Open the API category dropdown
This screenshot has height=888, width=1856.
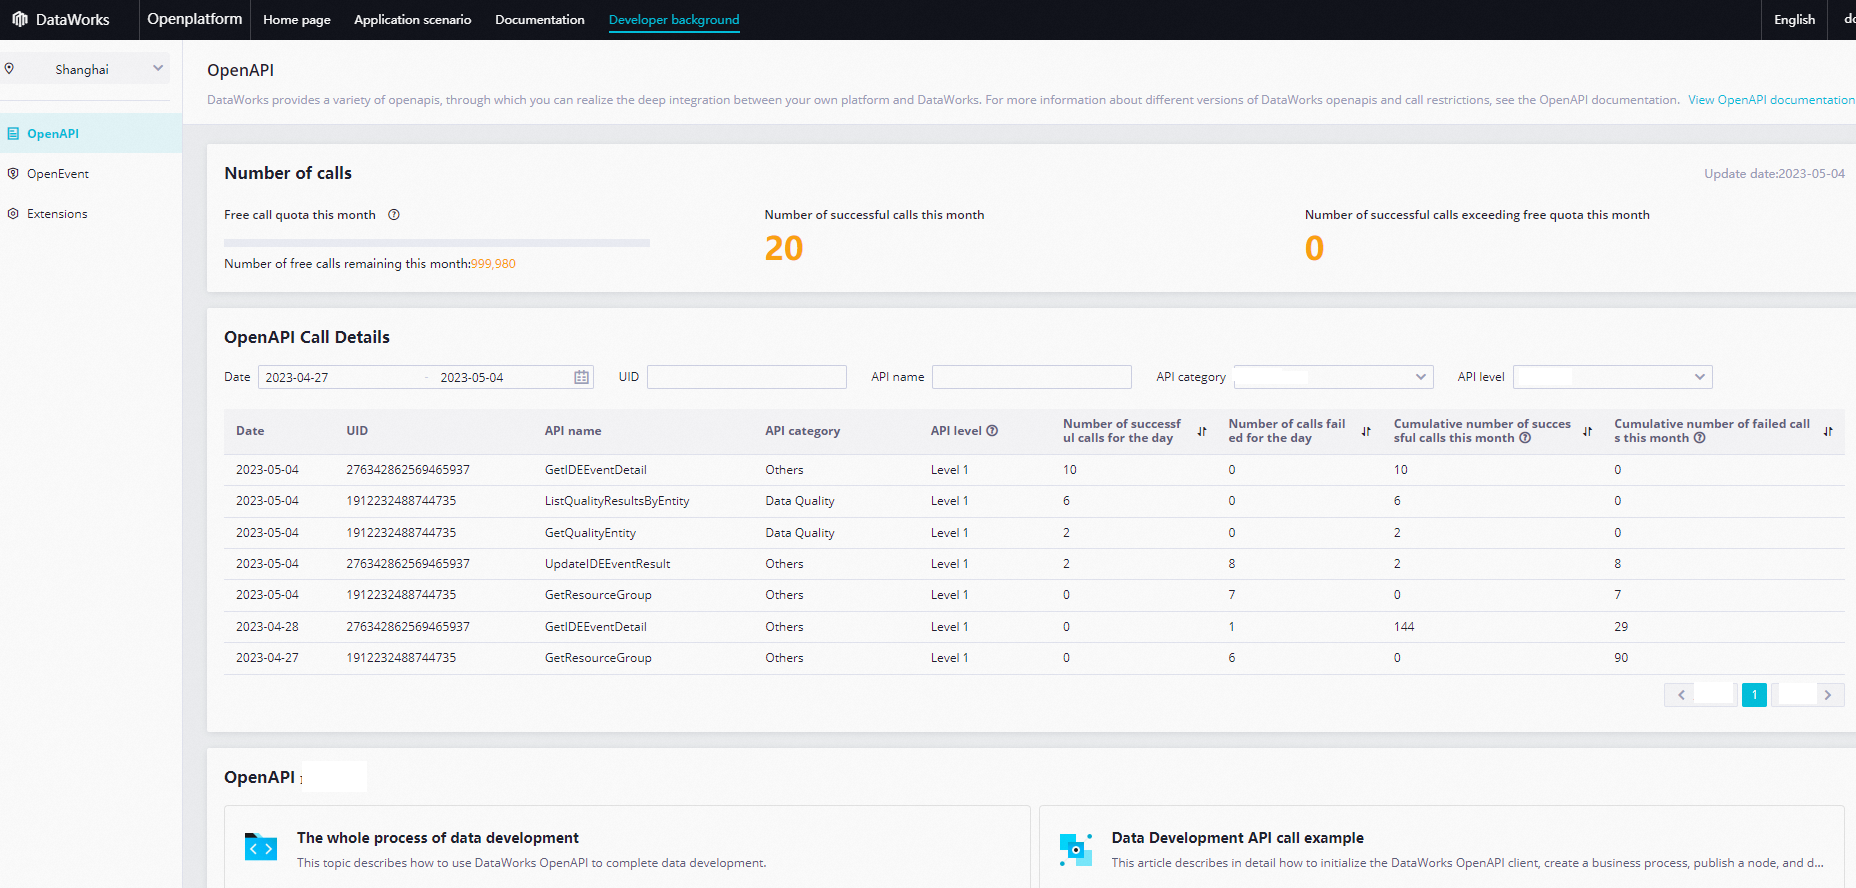click(x=1333, y=377)
